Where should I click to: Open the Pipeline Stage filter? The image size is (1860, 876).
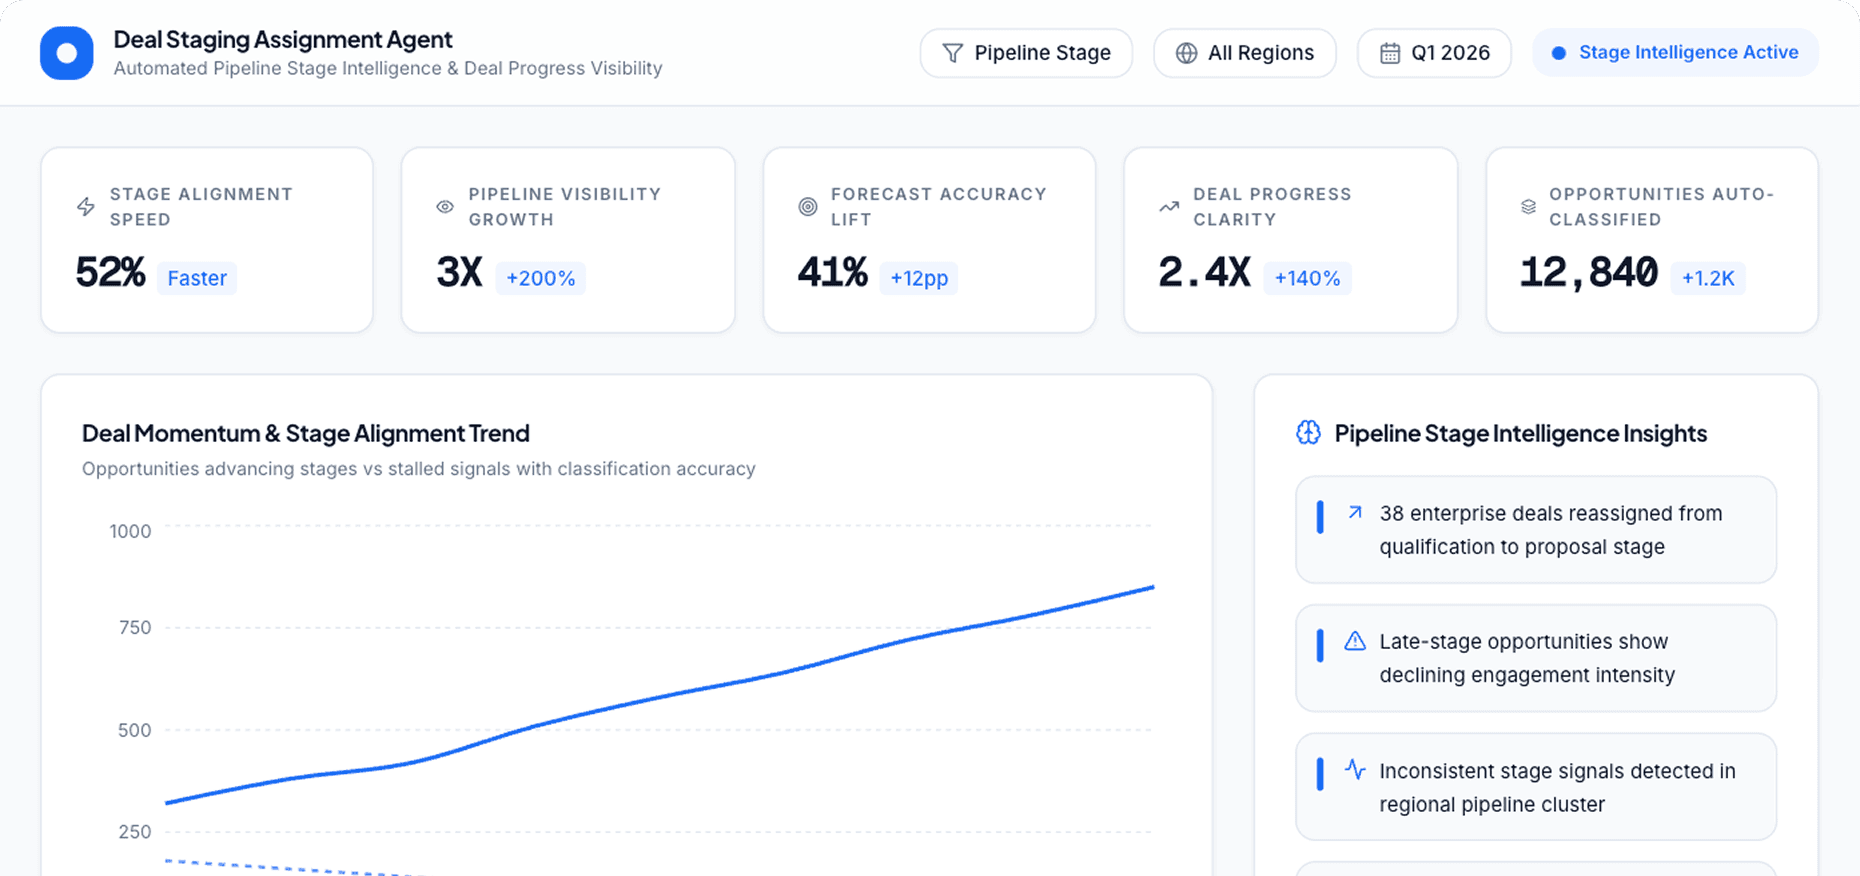[1026, 53]
